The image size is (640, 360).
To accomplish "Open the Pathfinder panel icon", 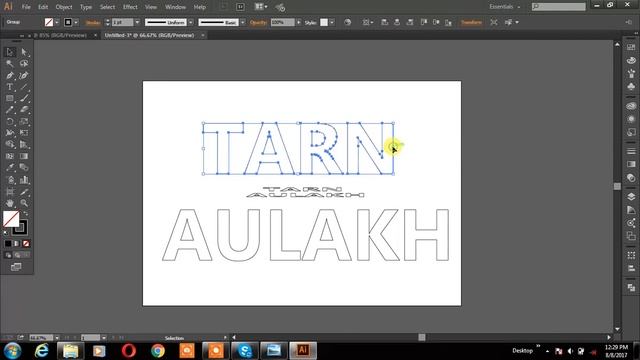I will (x=631, y=288).
